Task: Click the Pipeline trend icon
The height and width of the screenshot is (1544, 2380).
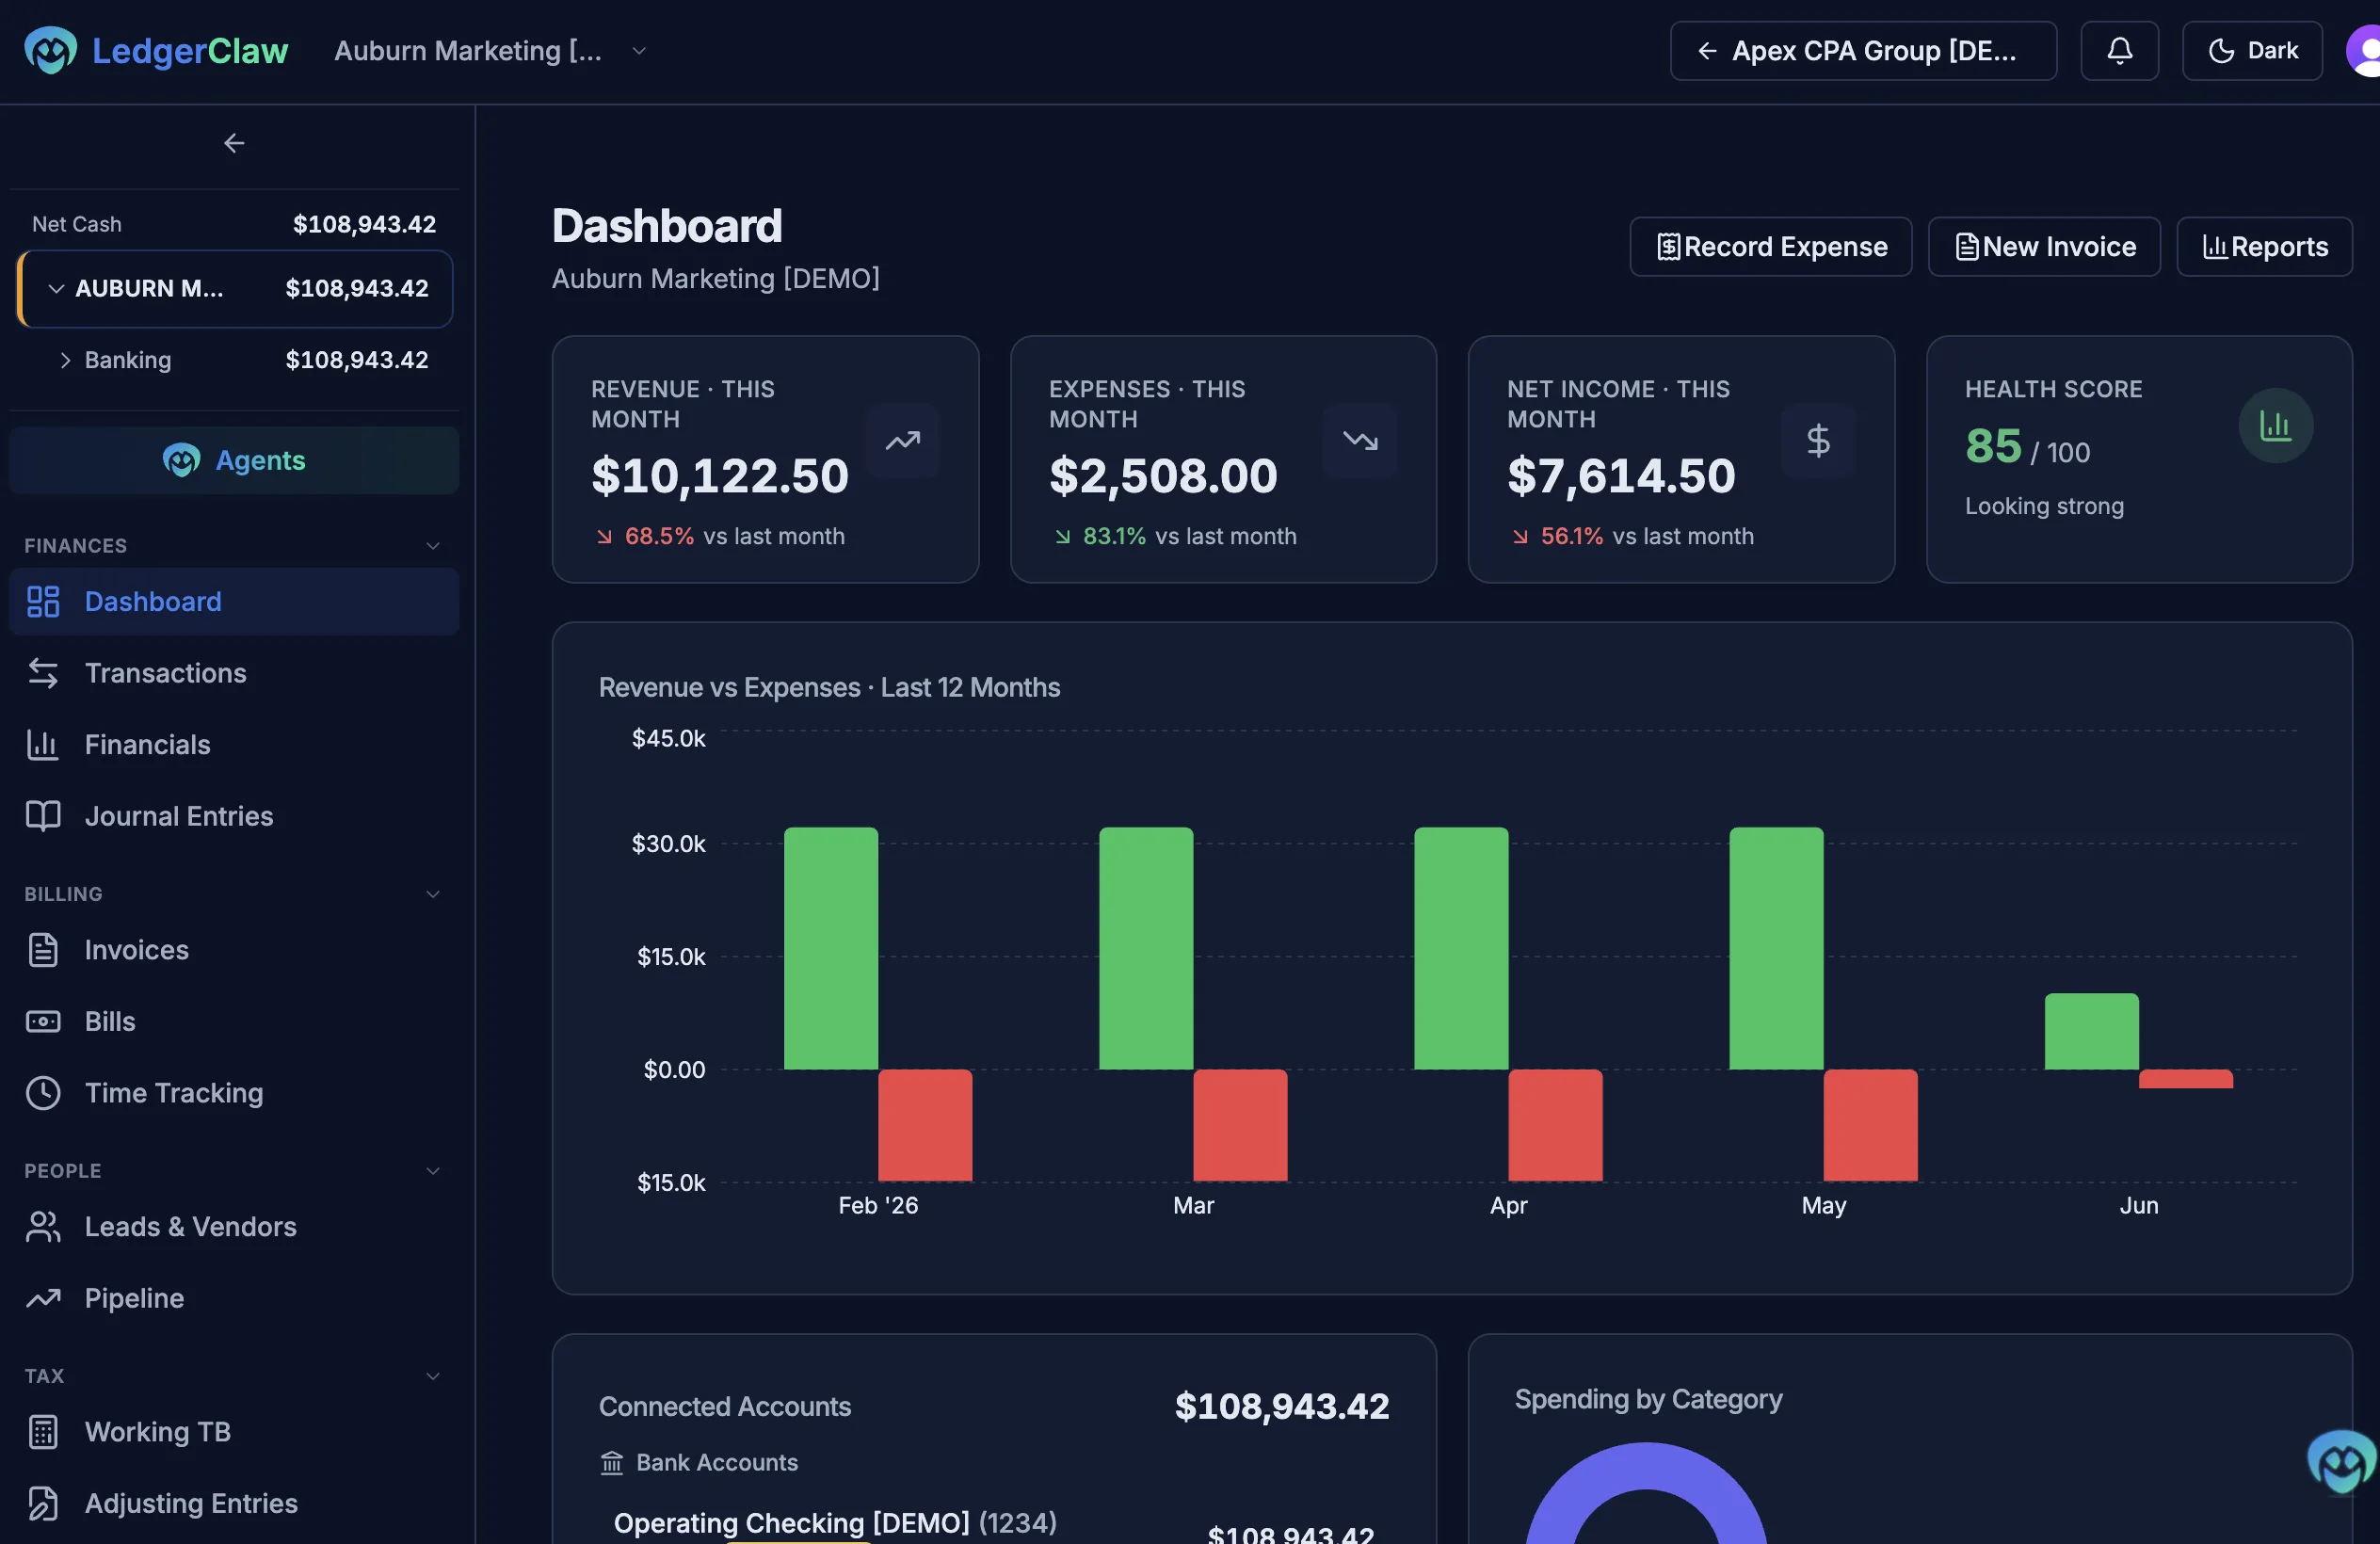Action: (43, 1298)
